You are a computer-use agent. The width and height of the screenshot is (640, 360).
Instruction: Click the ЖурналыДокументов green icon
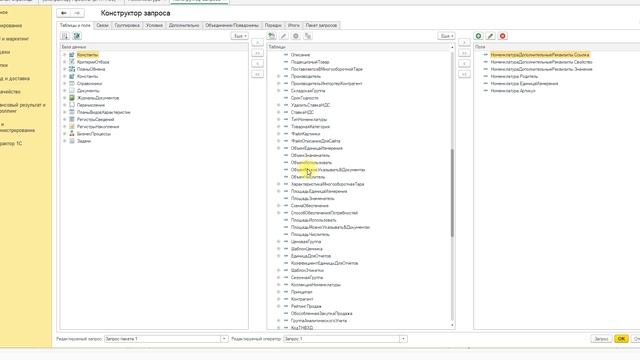(x=72, y=98)
